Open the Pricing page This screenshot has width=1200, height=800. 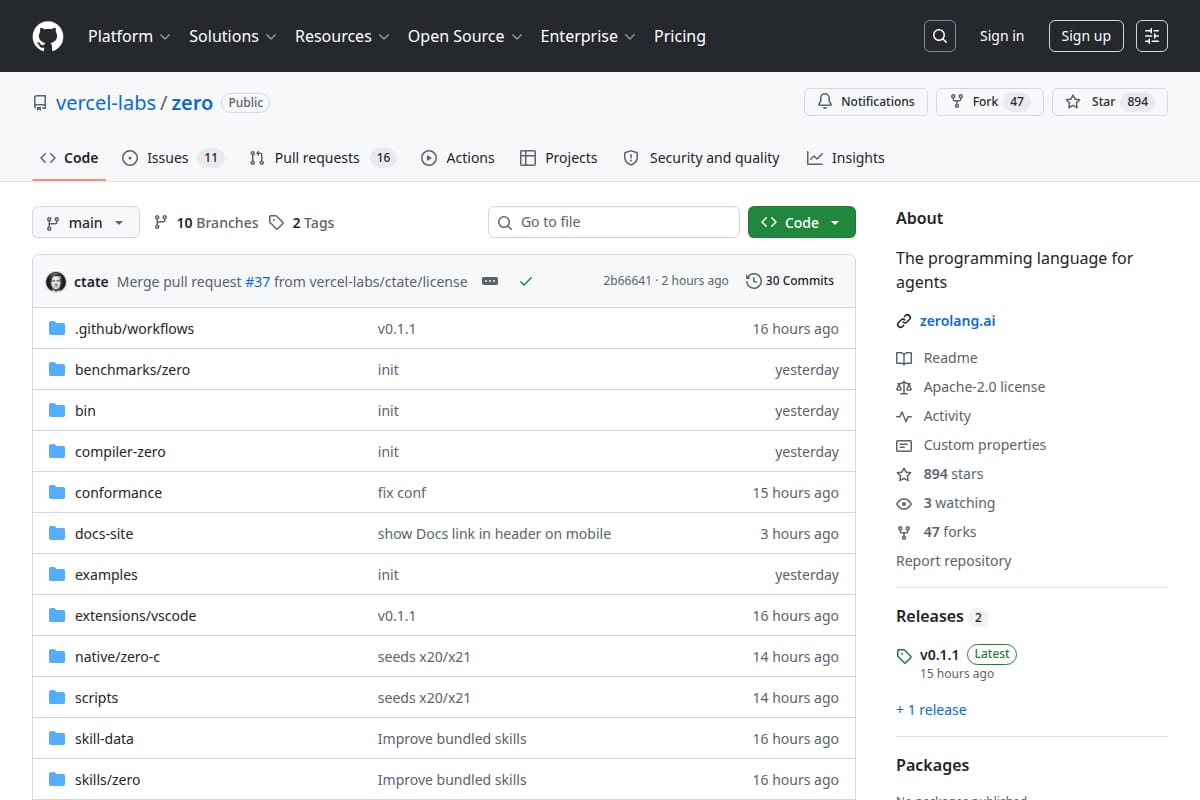(680, 36)
